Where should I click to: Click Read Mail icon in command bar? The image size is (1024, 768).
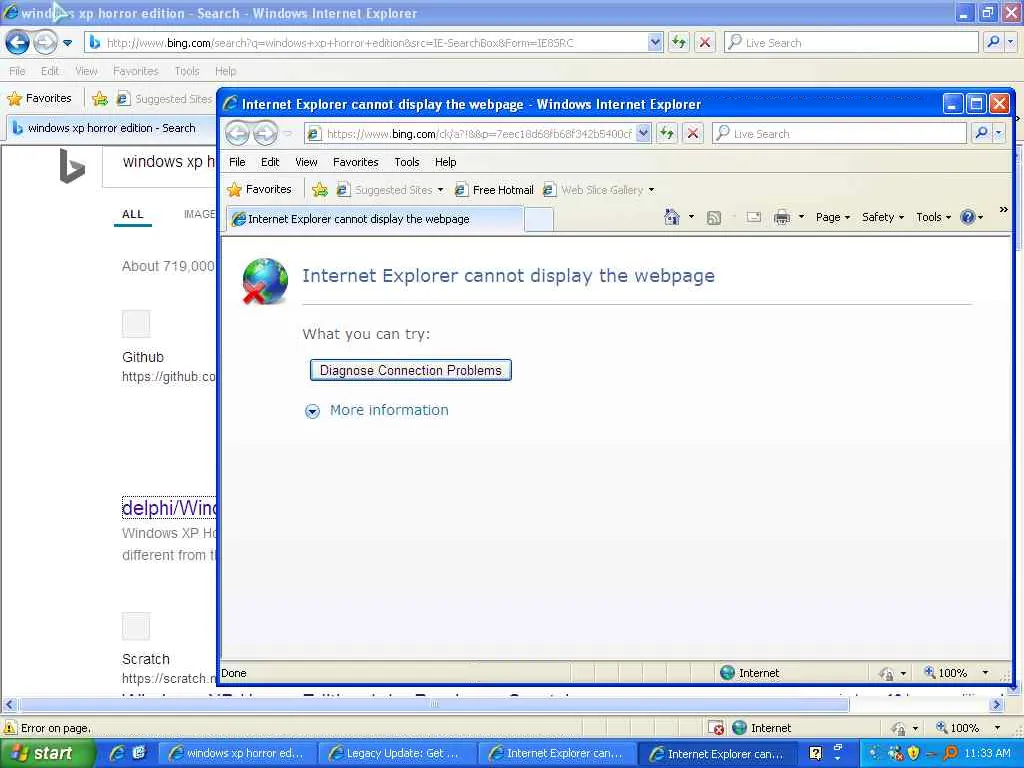pos(753,217)
